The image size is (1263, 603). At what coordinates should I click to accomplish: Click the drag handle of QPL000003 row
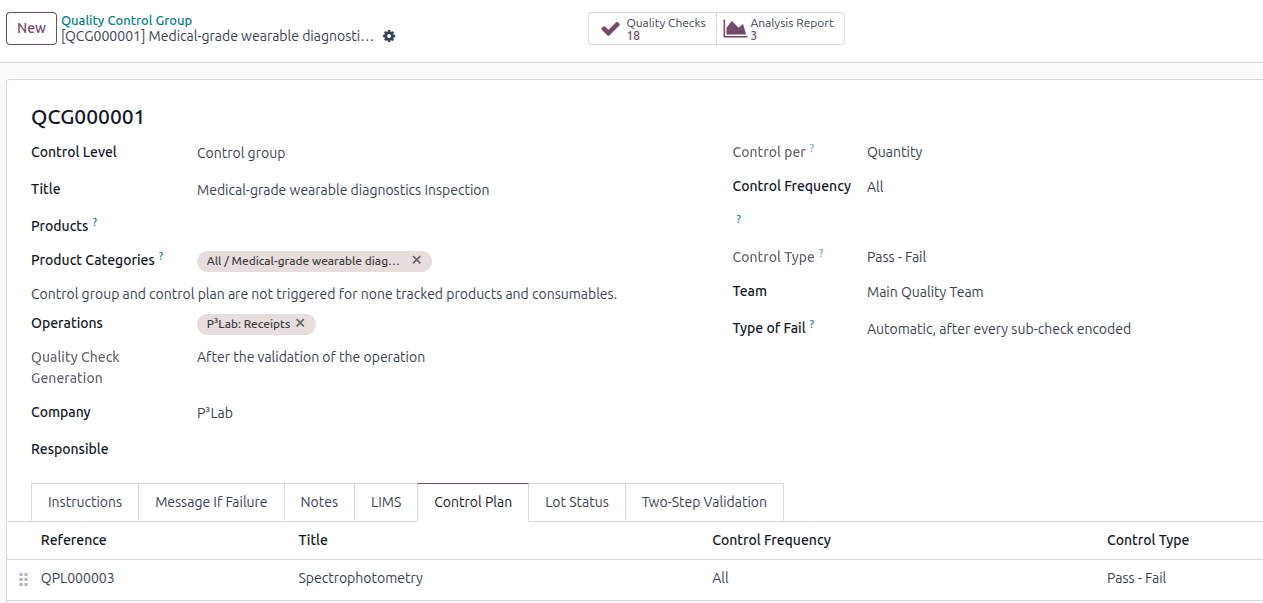coord(24,579)
